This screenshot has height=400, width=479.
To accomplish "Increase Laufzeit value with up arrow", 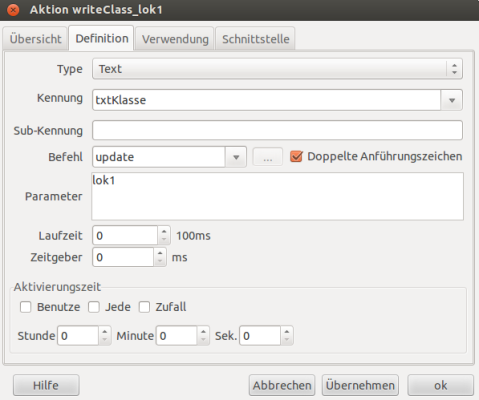I will [x=164, y=231].
